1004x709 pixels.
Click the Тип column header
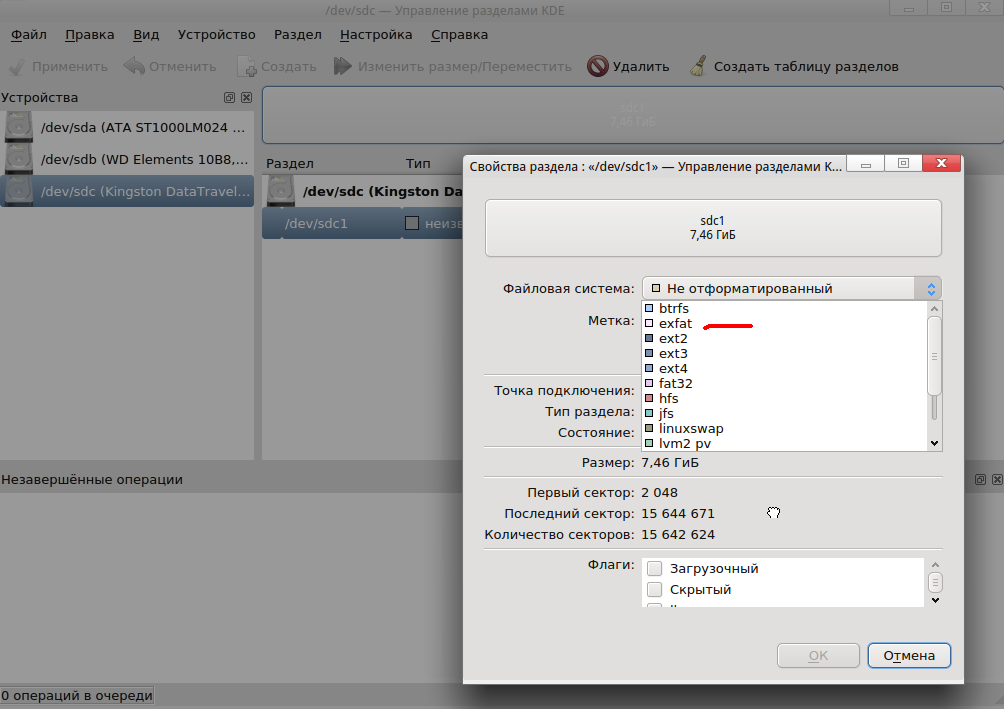coord(418,163)
